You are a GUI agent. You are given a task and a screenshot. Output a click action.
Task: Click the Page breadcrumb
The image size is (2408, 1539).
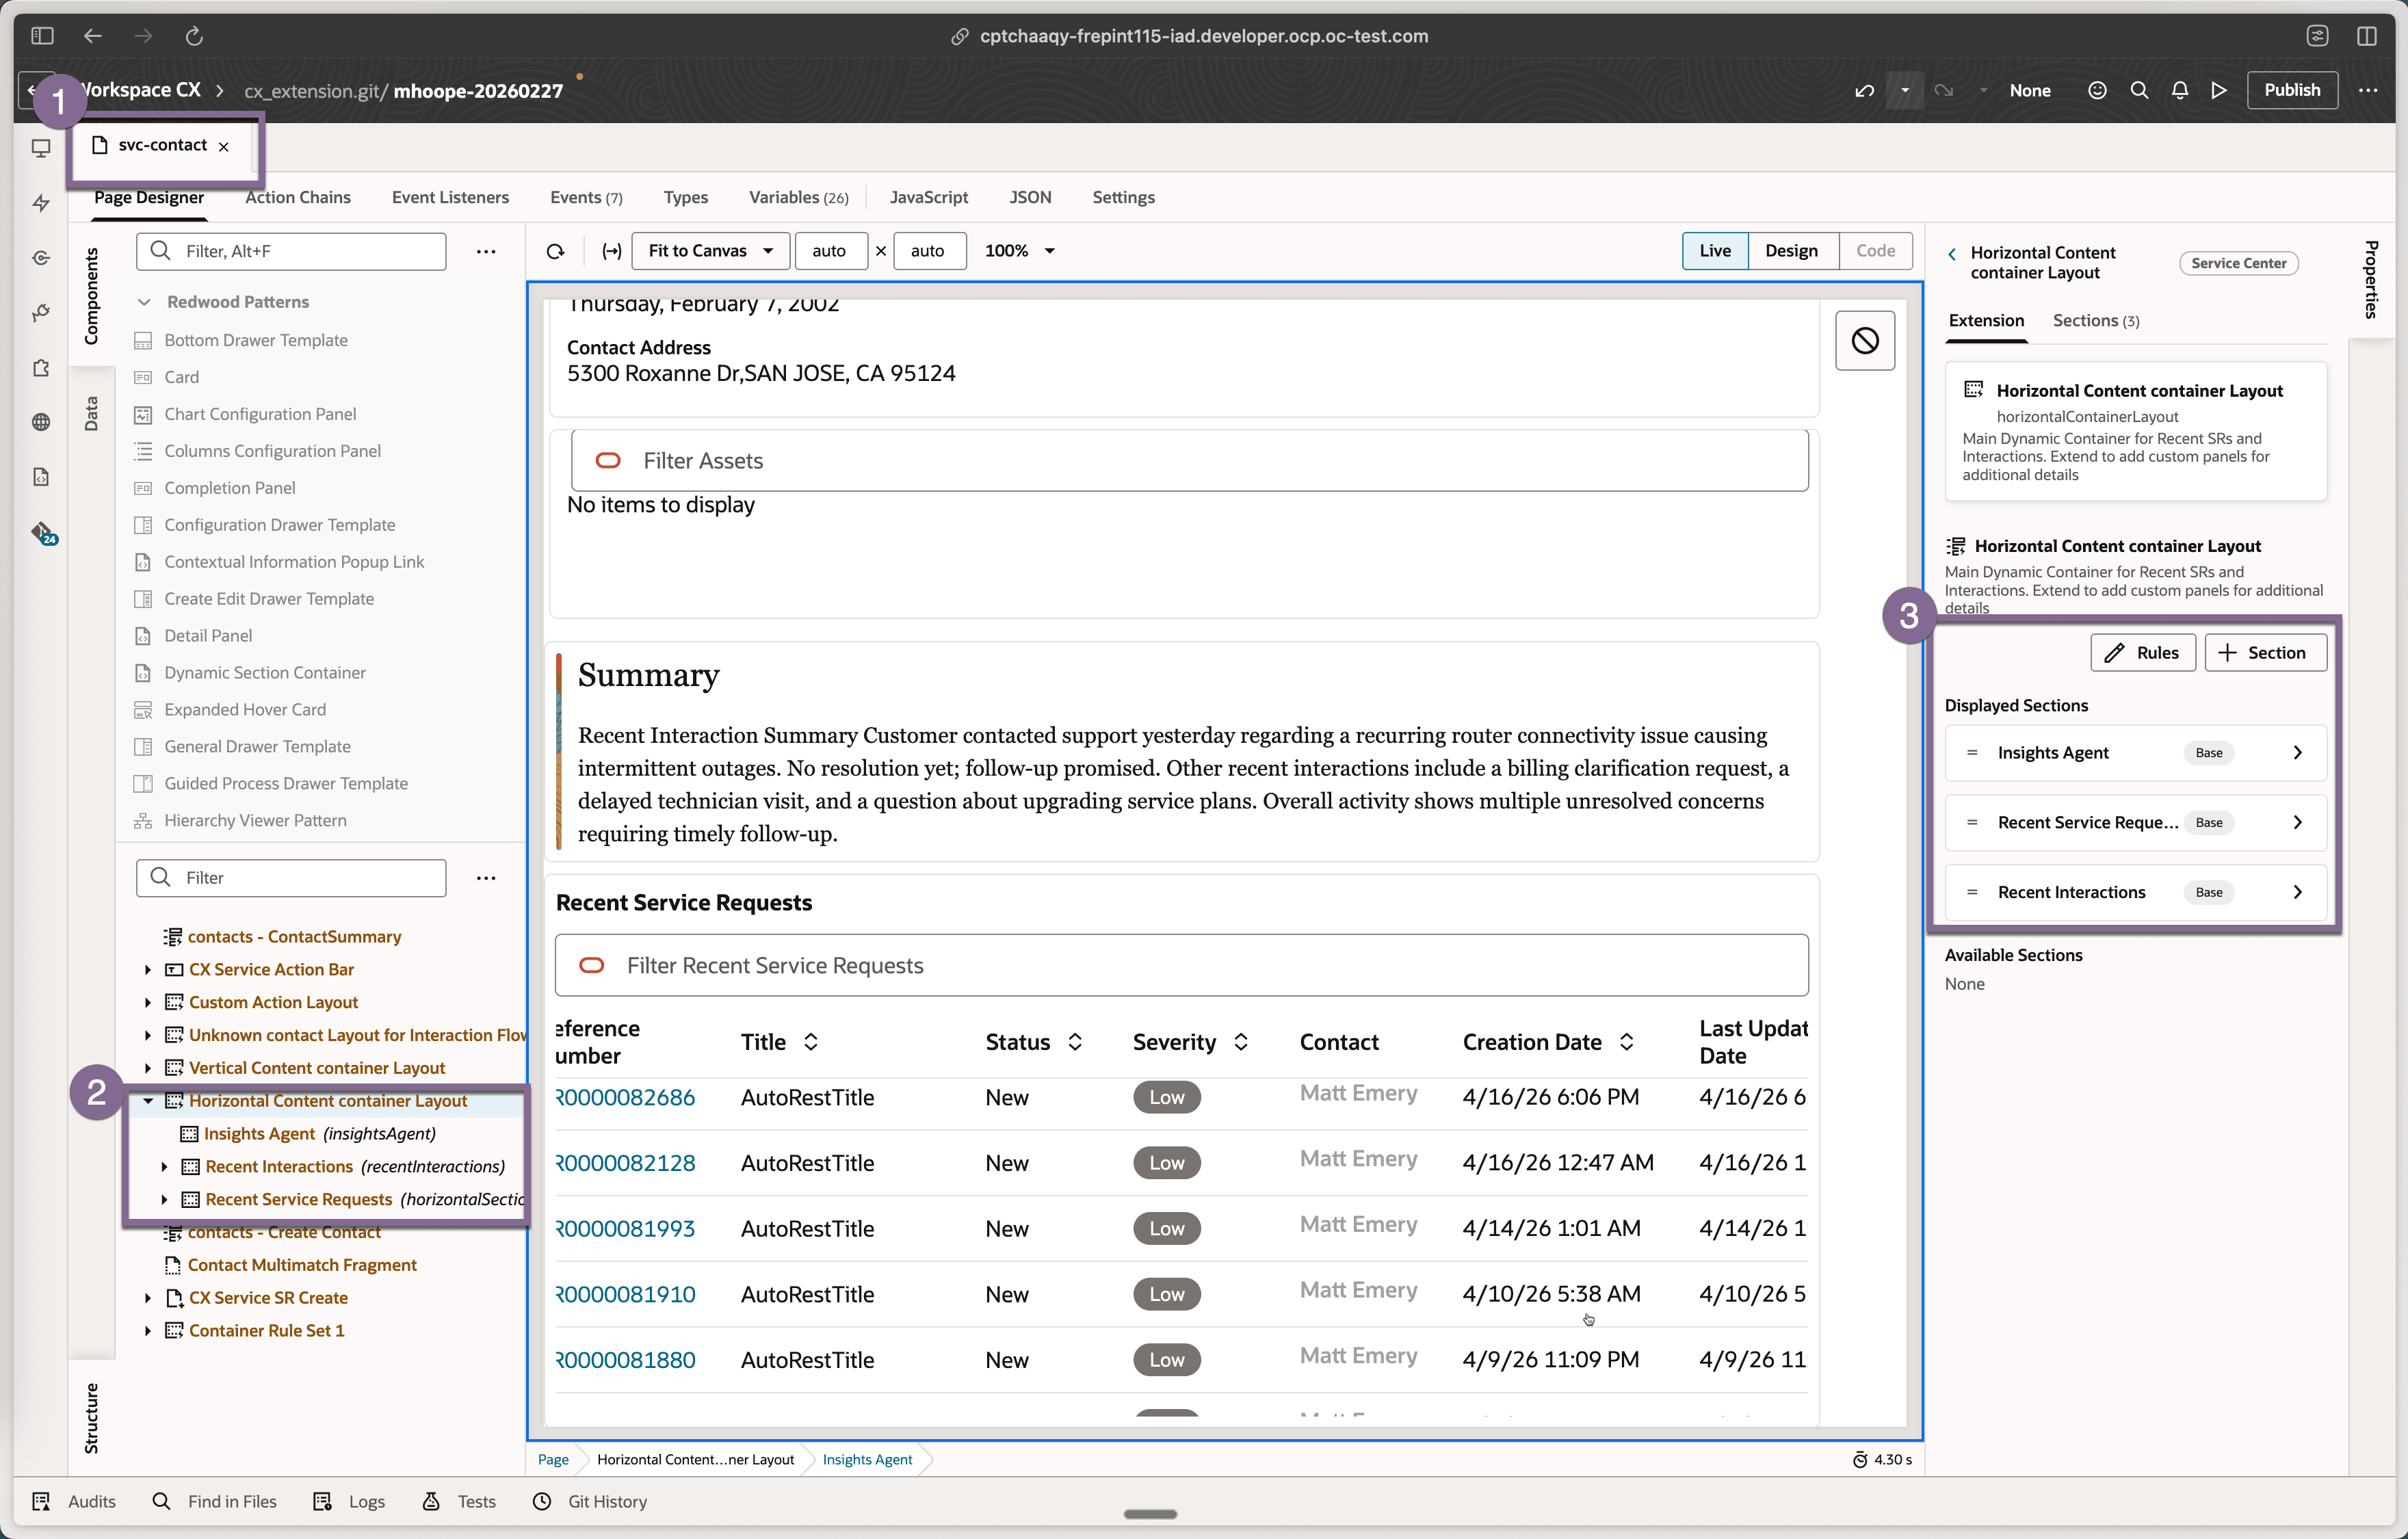[553, 1460]
